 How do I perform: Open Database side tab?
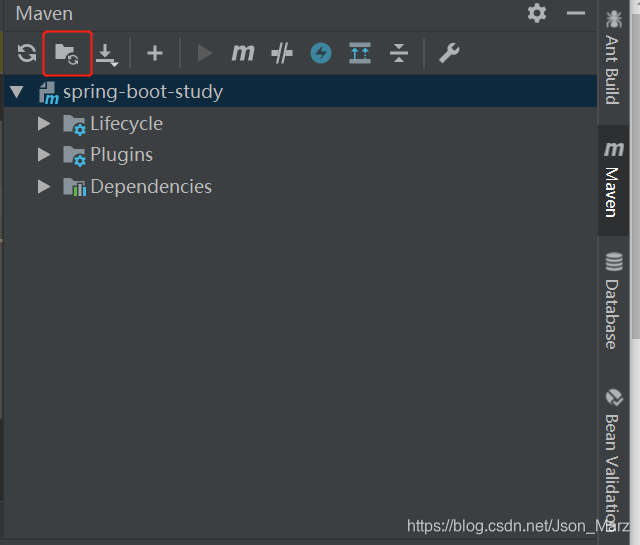click(613, 300)
